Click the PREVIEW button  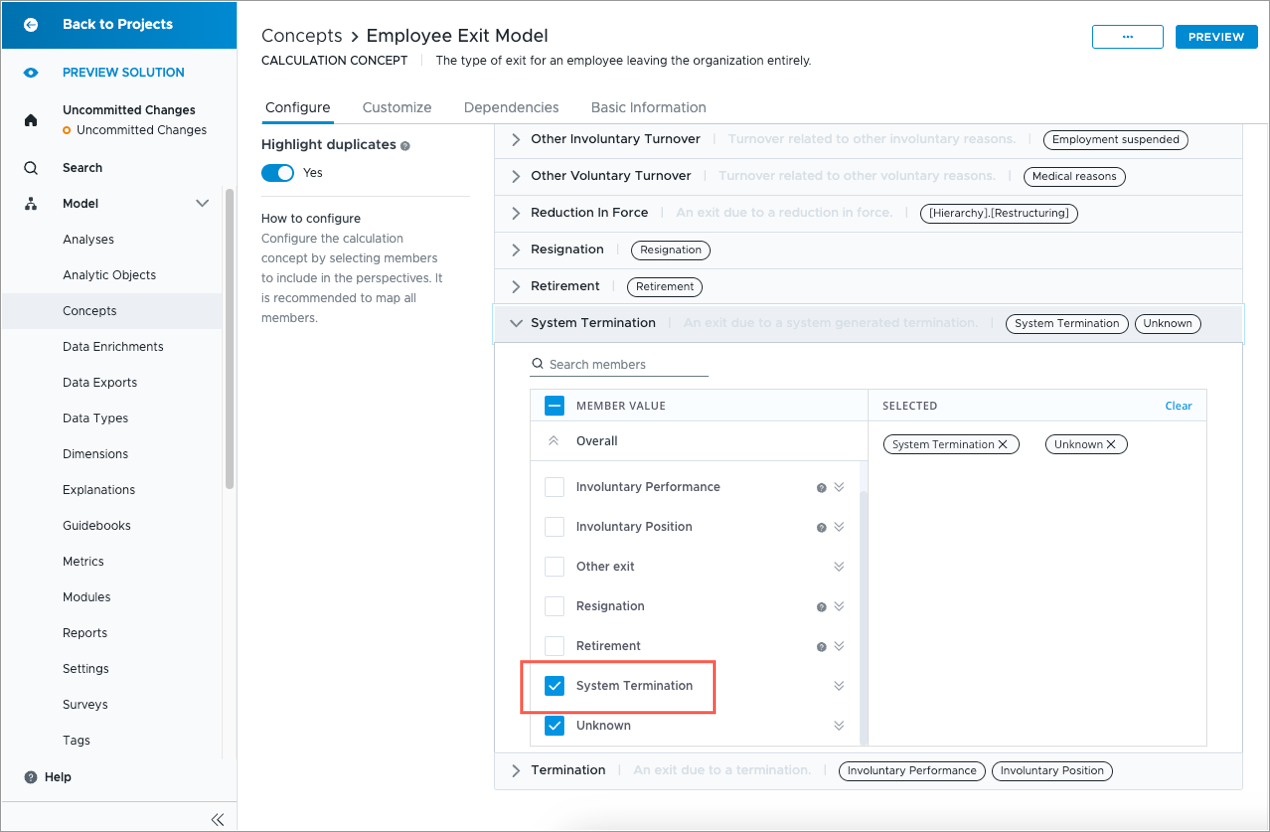(1216, 37)
